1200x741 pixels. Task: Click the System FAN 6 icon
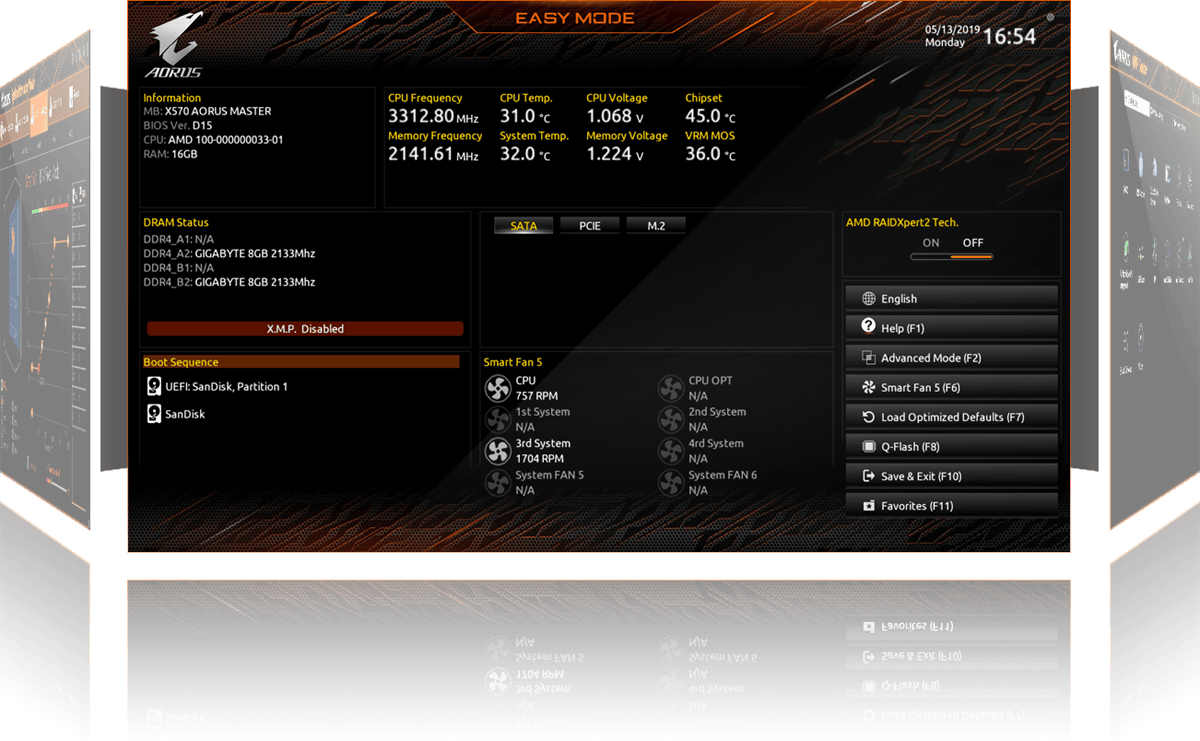(671, 483)
